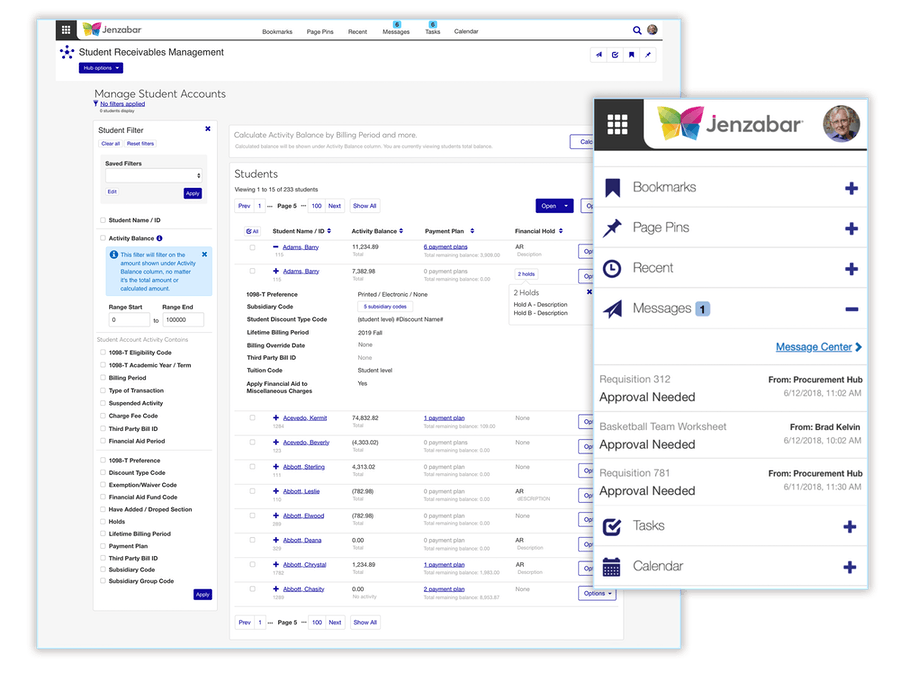Open Page Pins in the top navigation

coord(320,32)
